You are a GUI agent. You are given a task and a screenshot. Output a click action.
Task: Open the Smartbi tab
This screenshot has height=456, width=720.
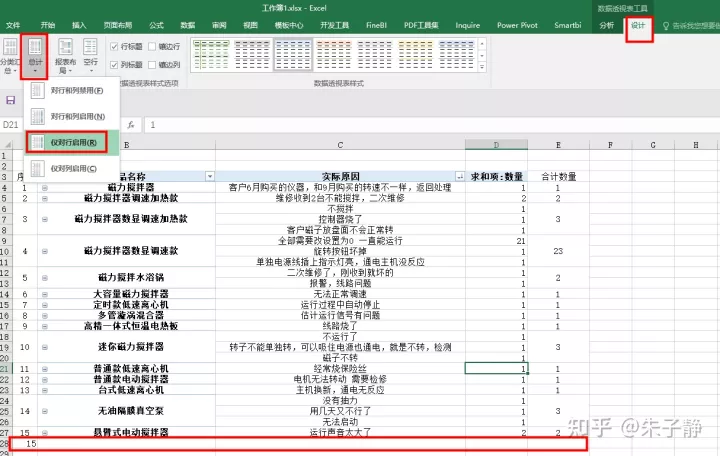point(568,25)
